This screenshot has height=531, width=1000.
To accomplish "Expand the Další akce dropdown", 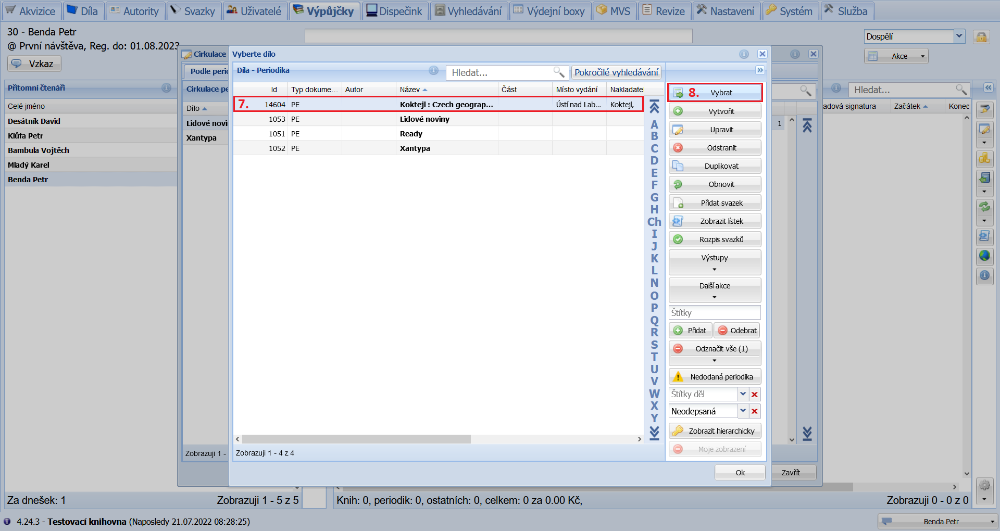I will [715, 289].
